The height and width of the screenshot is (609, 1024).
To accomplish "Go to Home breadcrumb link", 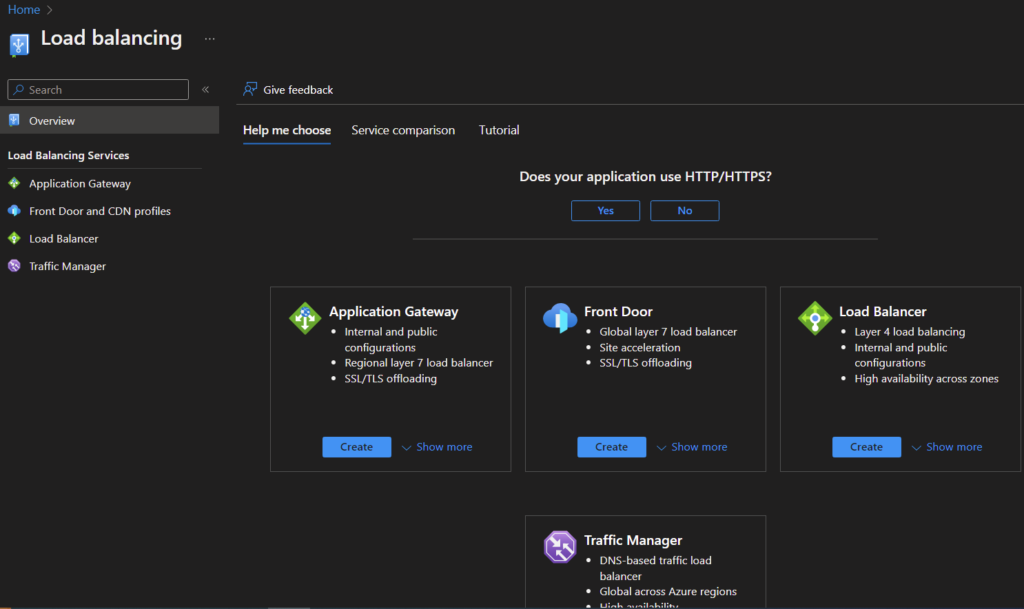I will click(24, 9).
